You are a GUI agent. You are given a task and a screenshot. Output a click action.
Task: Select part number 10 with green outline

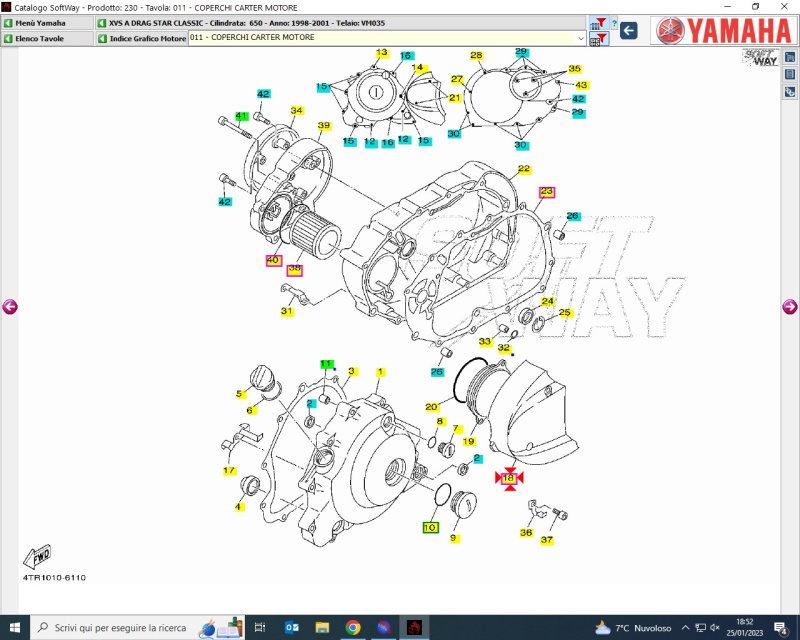click(430, 527)
